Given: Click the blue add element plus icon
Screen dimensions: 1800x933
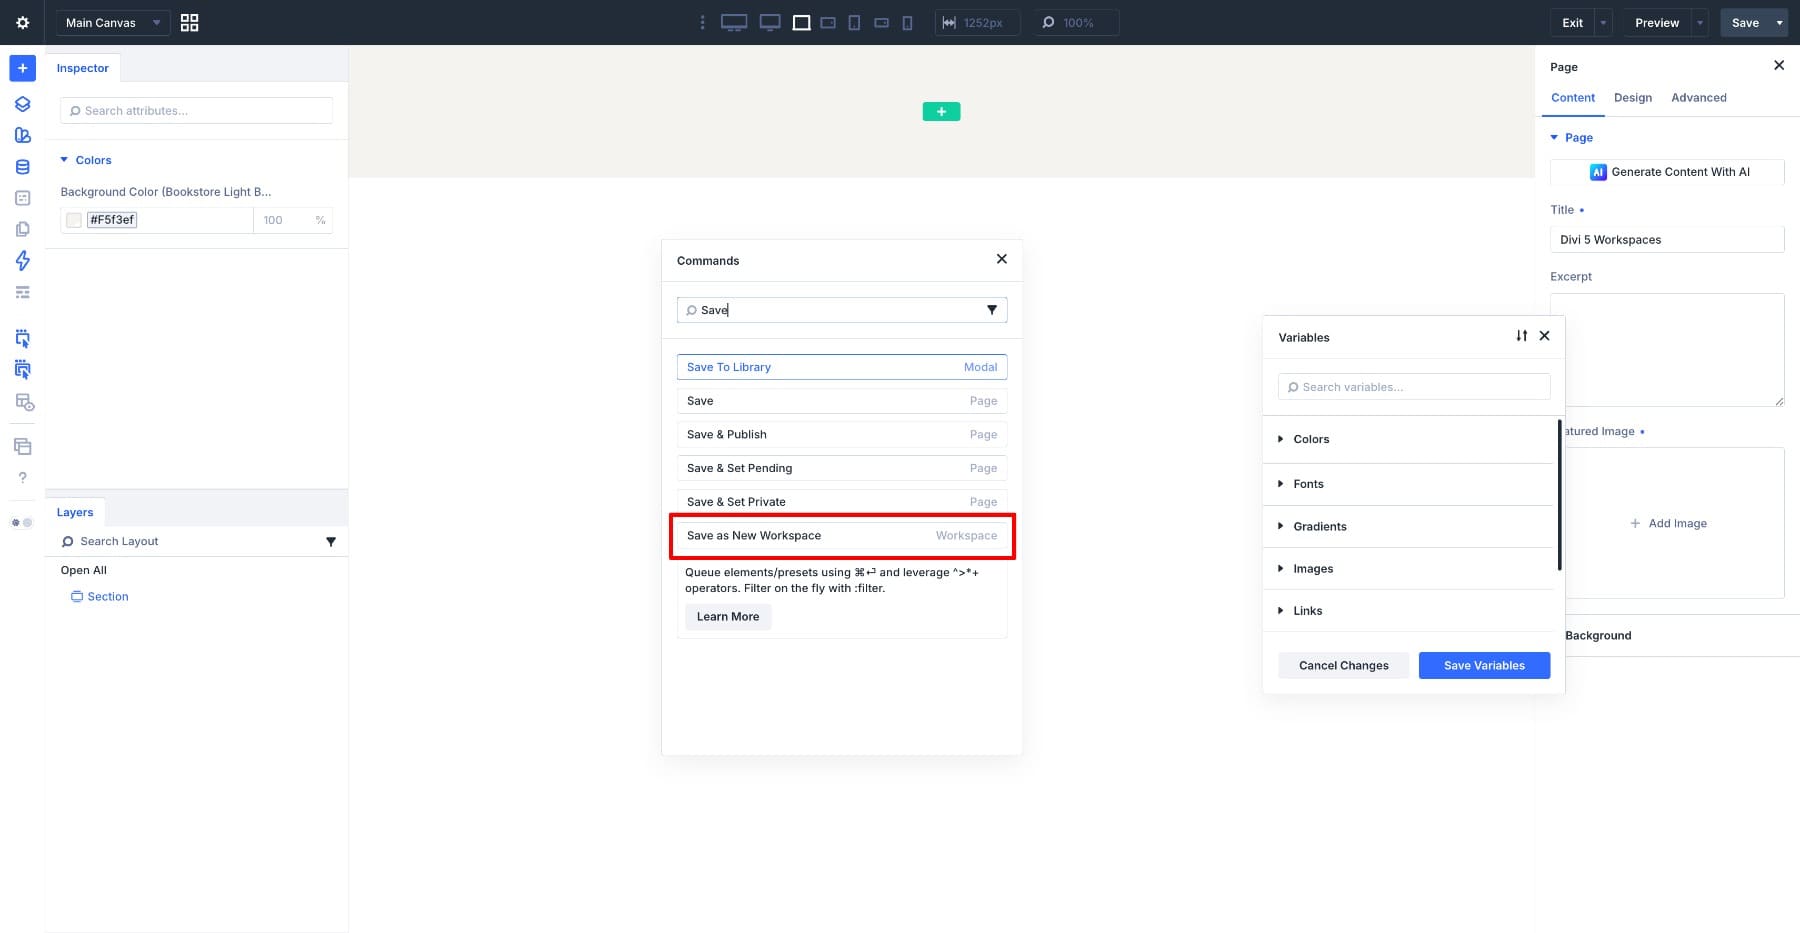Looking at the screenshot, I should pos(22,68).
